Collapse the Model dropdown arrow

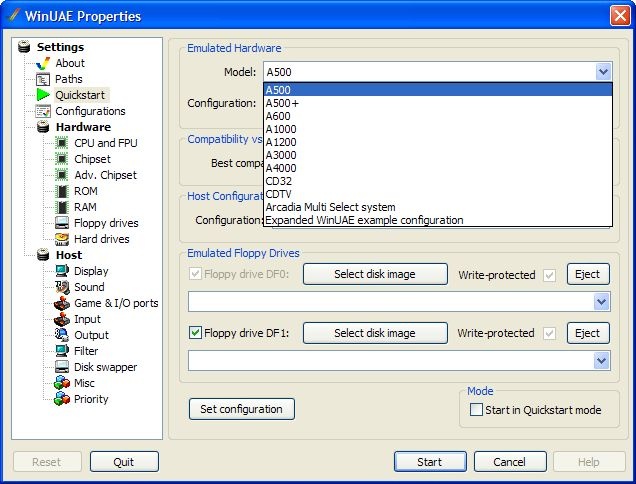pyautogui.click(x=602, y=72)
